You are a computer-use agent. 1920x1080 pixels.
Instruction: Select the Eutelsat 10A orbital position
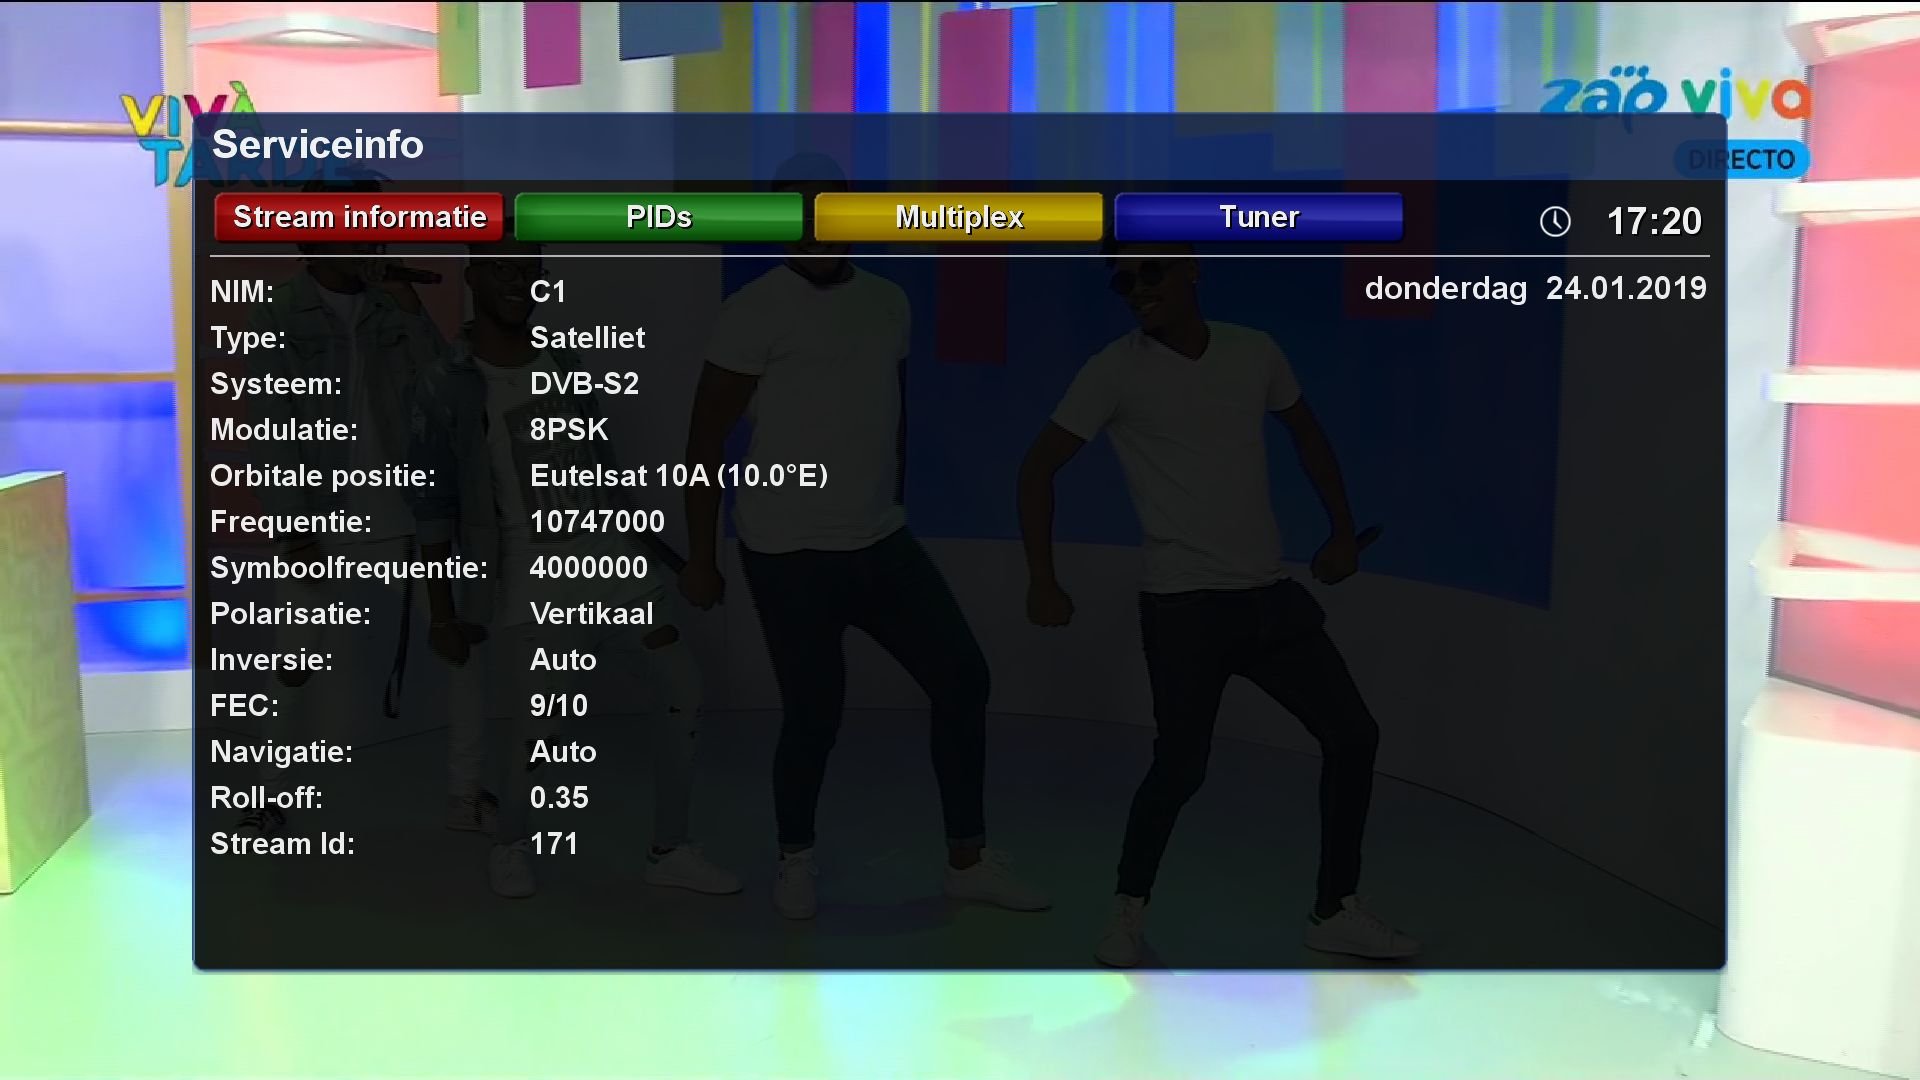click(679, 476)
